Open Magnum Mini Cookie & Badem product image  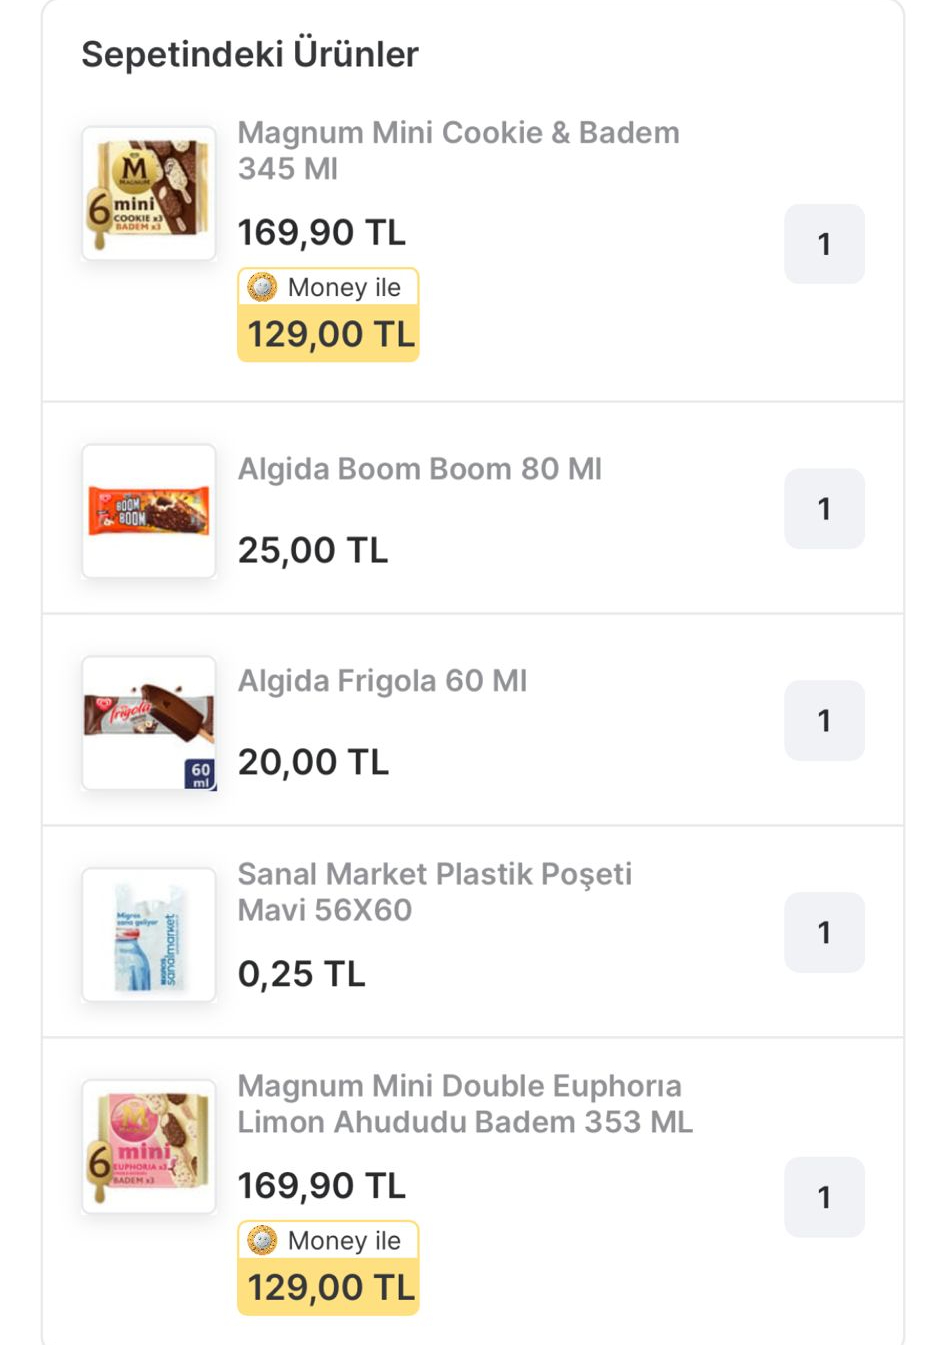coord(149,194)
